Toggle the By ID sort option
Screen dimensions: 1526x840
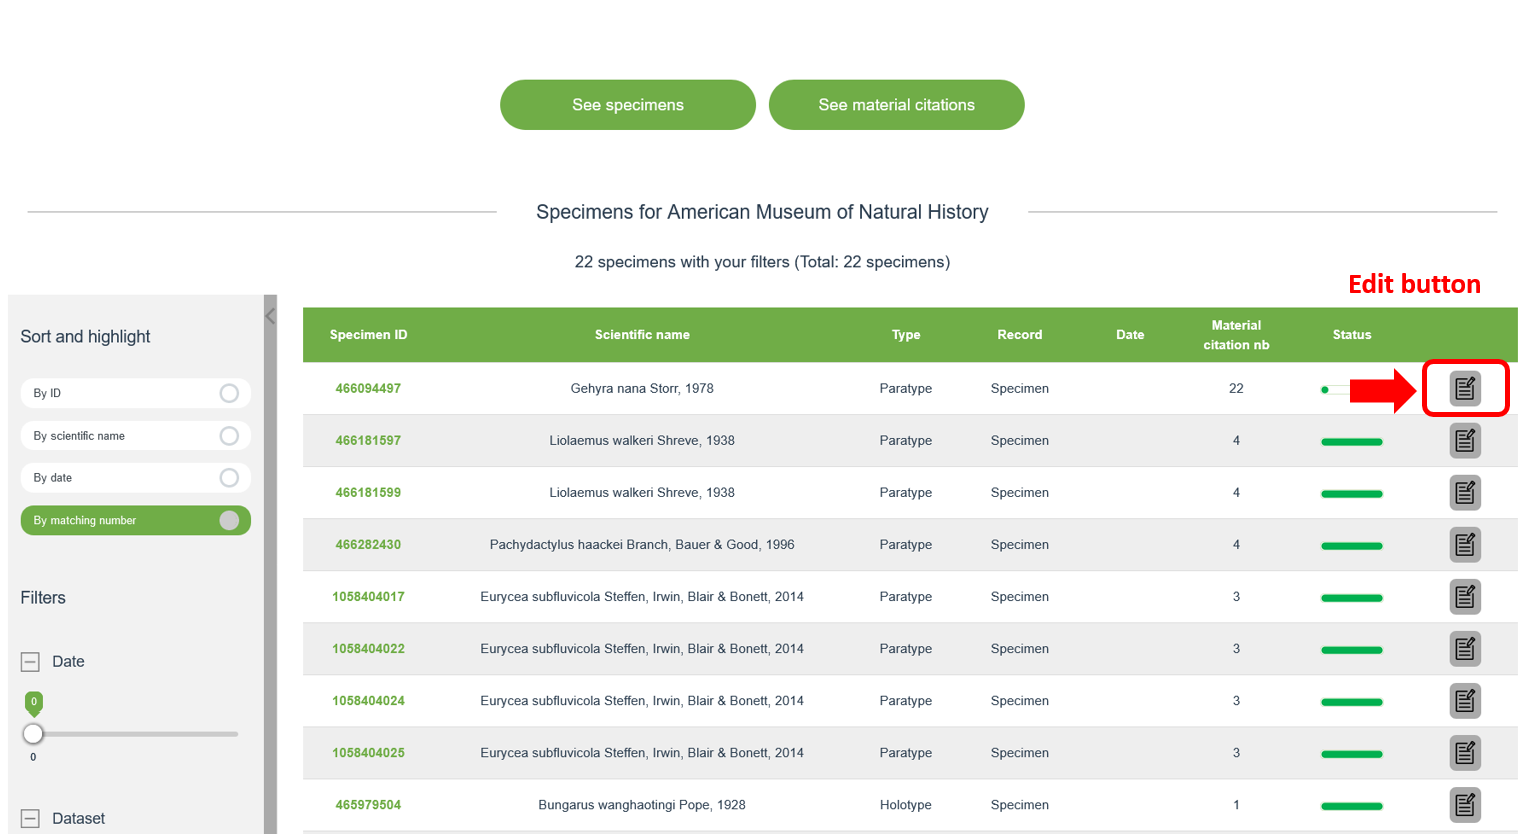click(135, 393)
